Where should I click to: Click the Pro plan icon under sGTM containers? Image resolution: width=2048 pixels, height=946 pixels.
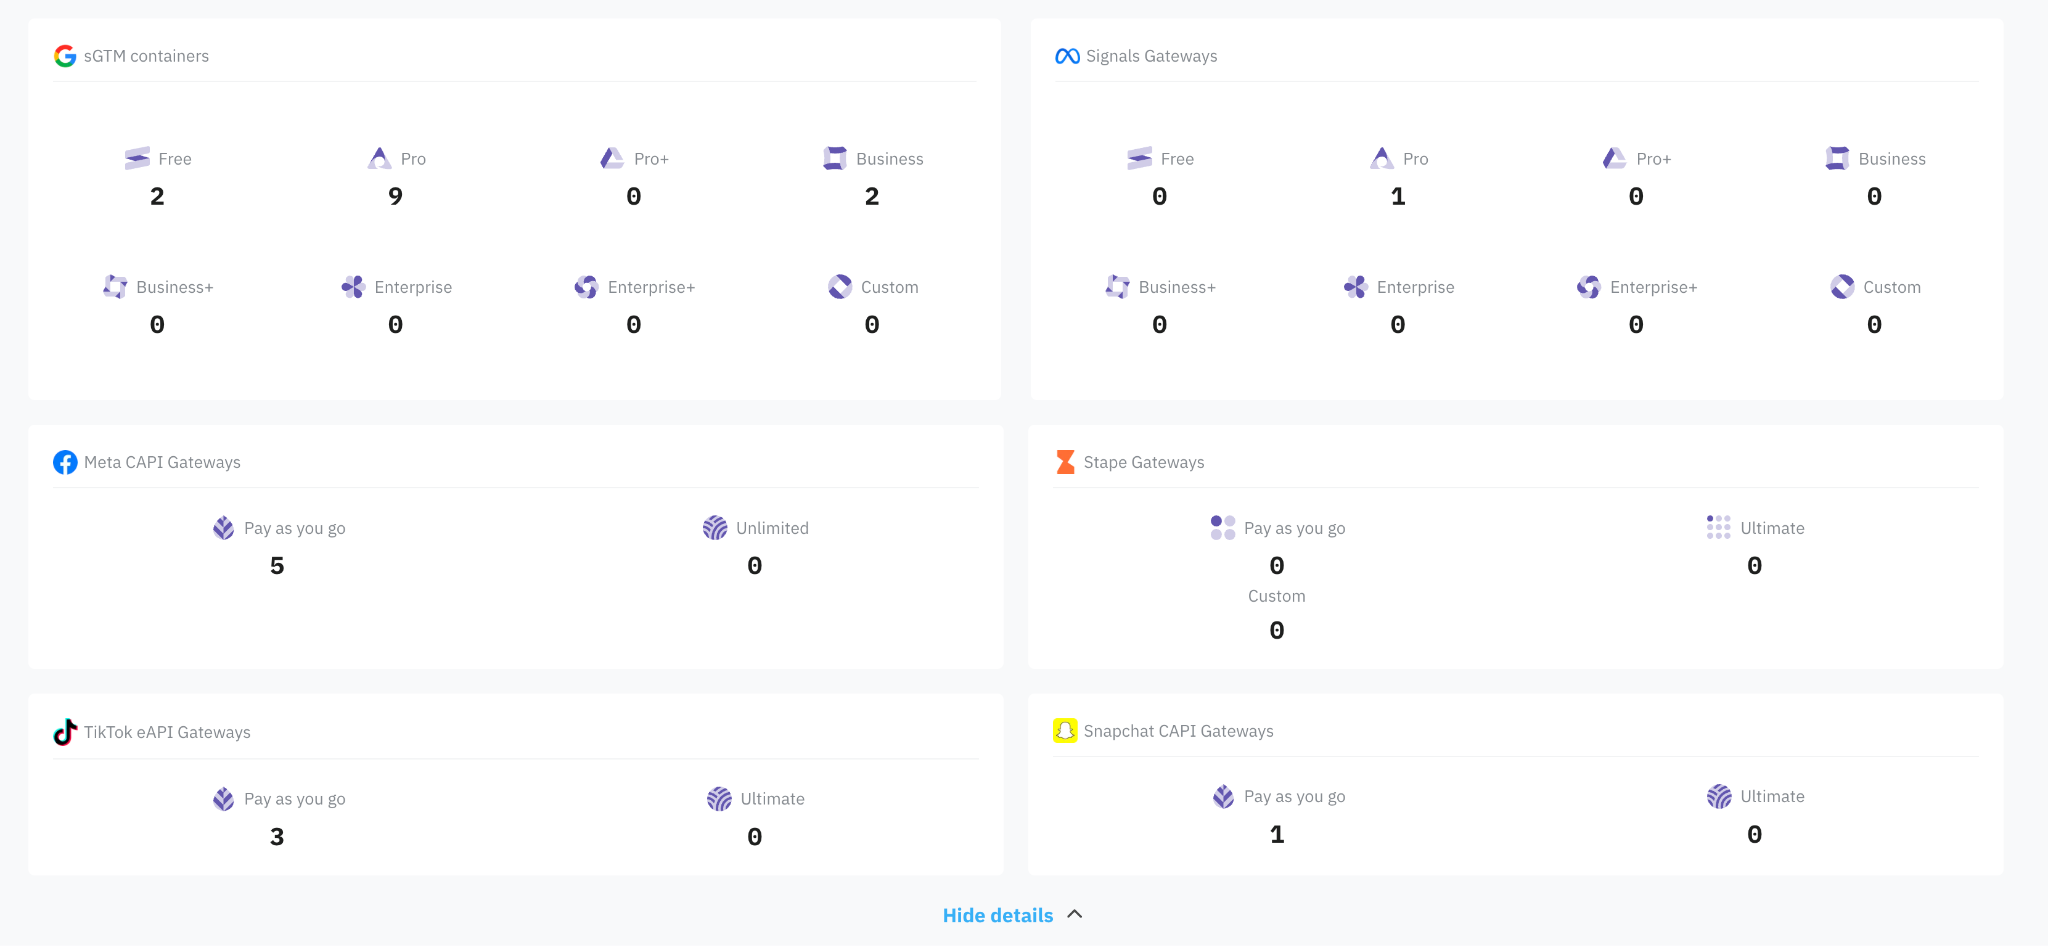click(x=380, y=158)
